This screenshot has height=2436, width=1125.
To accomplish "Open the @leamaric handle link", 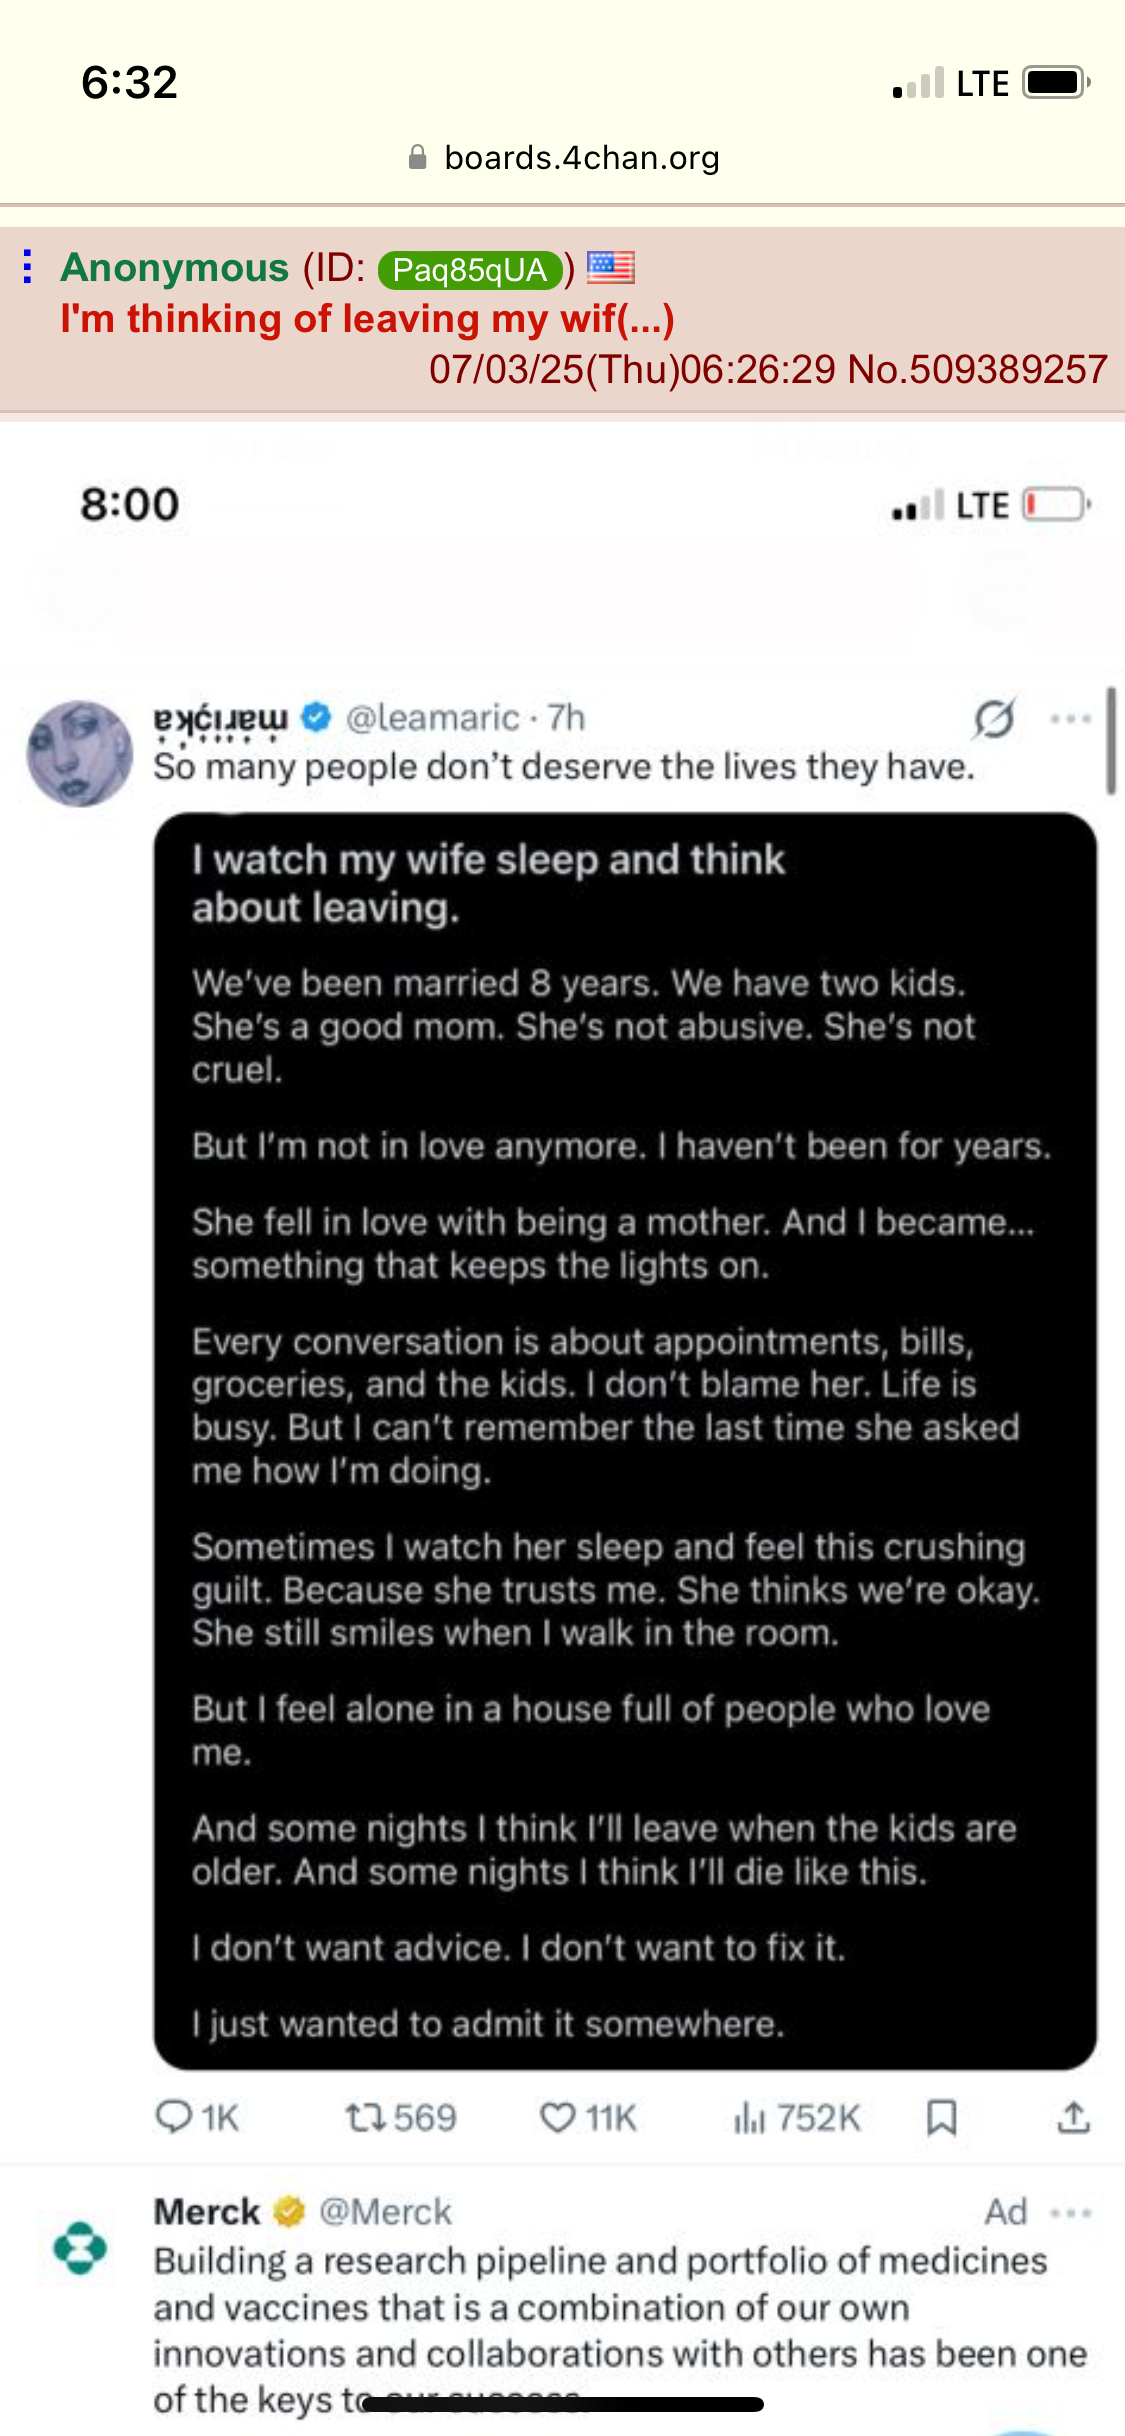I will [x=432, y=718].
